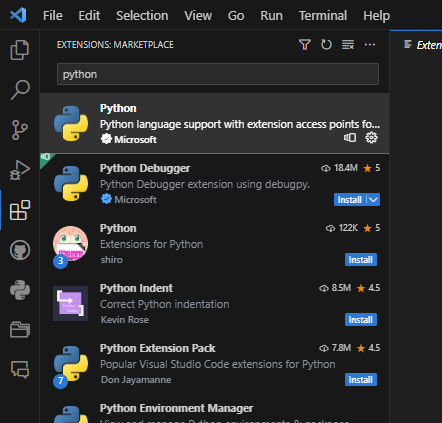Select the Extensions view icon

tap(20, 210)
